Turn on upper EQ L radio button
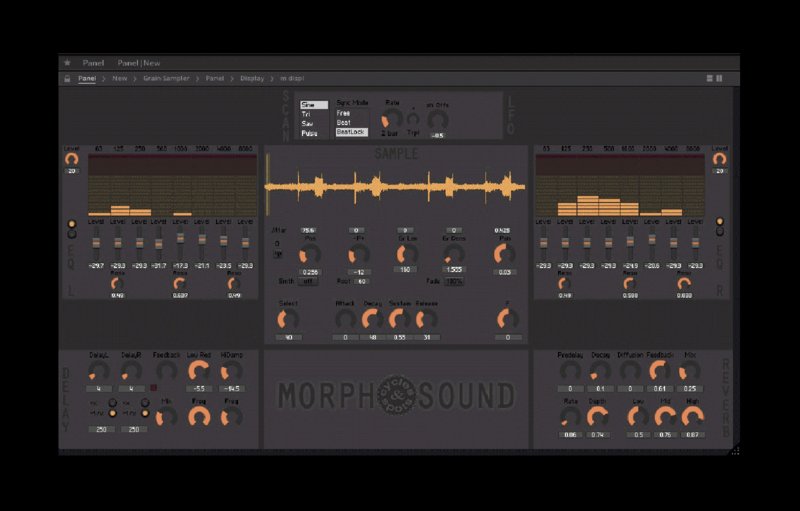This screenshot has height=511, width=800. pyautogui.click(x=71, y=224)
